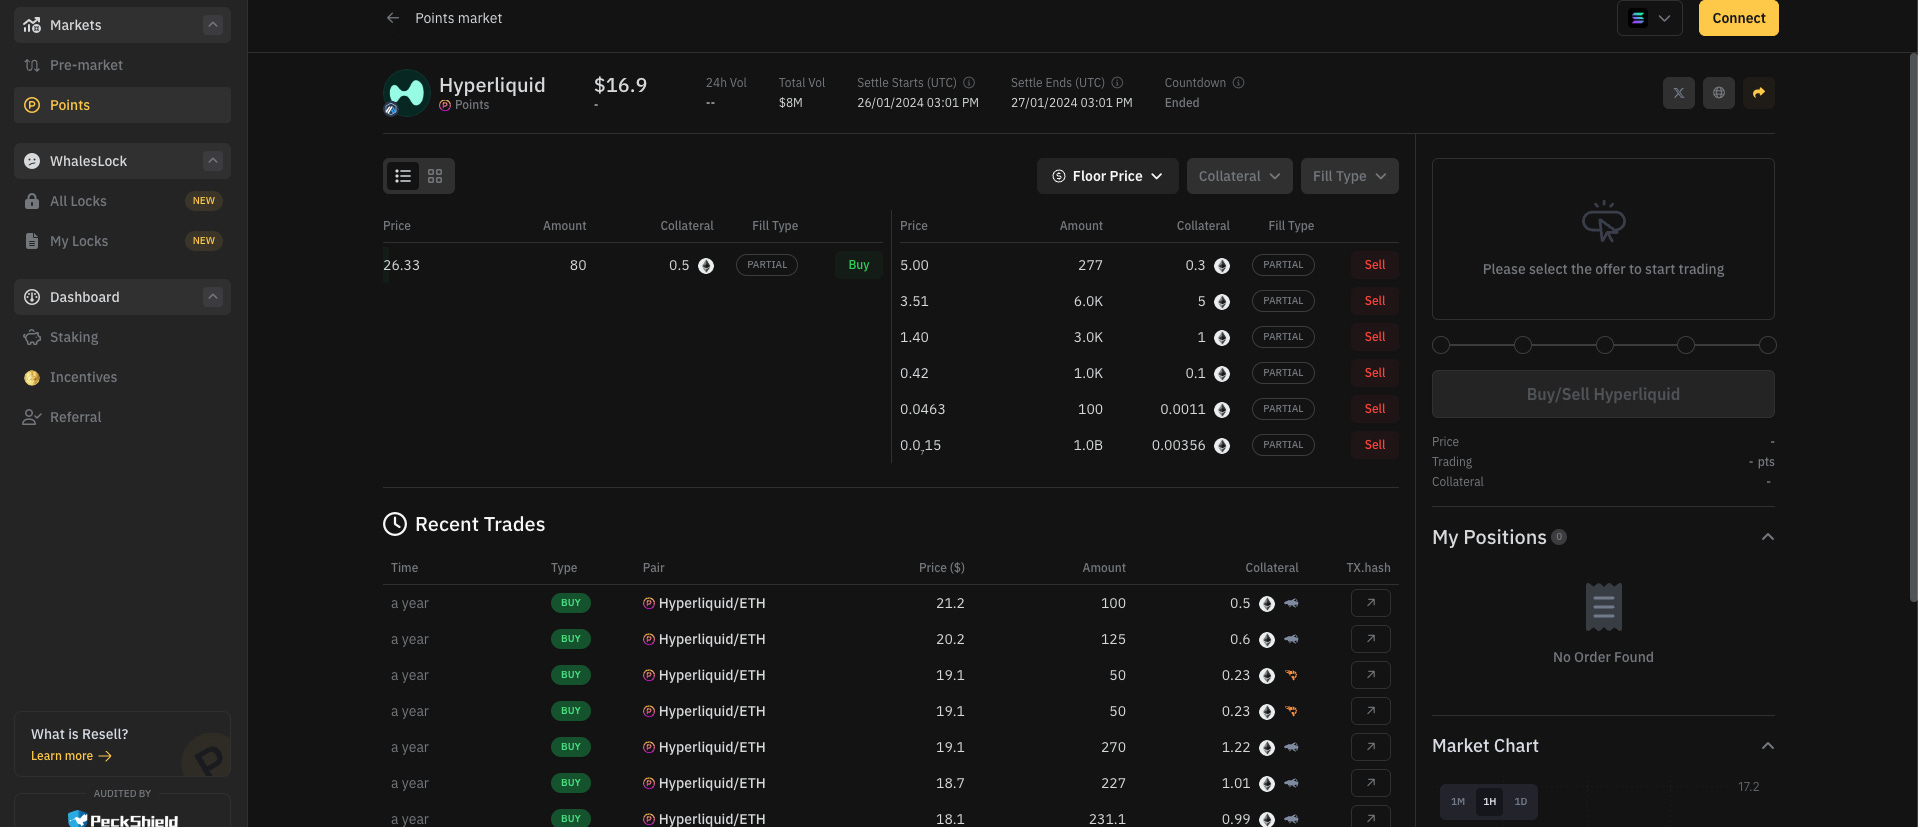Set amount slider to the last stop
Viewport: 1918px width, 827px height.
click(1768, 345)
